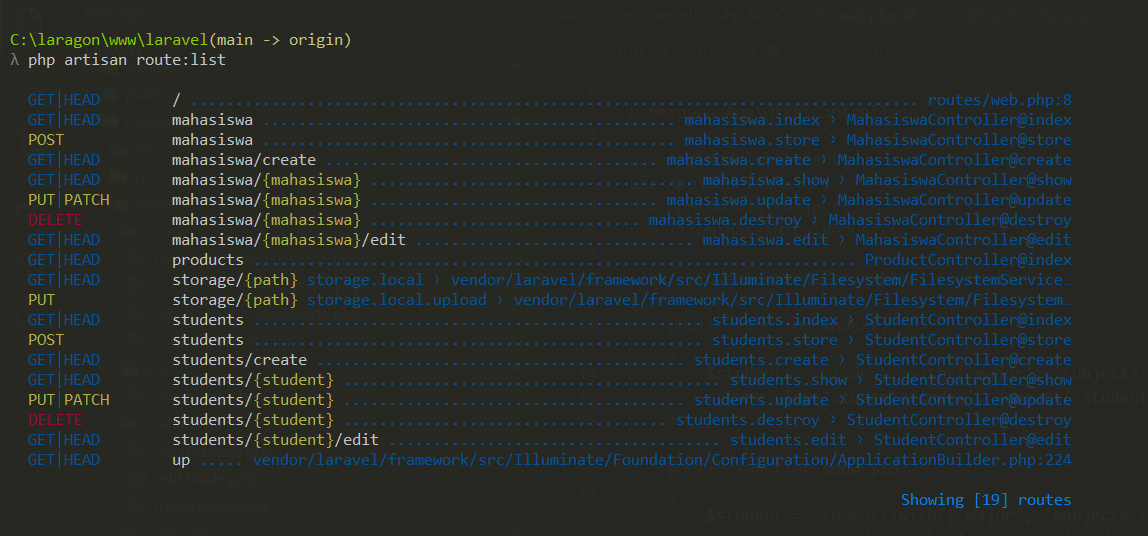
Task: Click the 'students/{student}/edit' URI
Action: pyautogui.click(x=275, y=440)
